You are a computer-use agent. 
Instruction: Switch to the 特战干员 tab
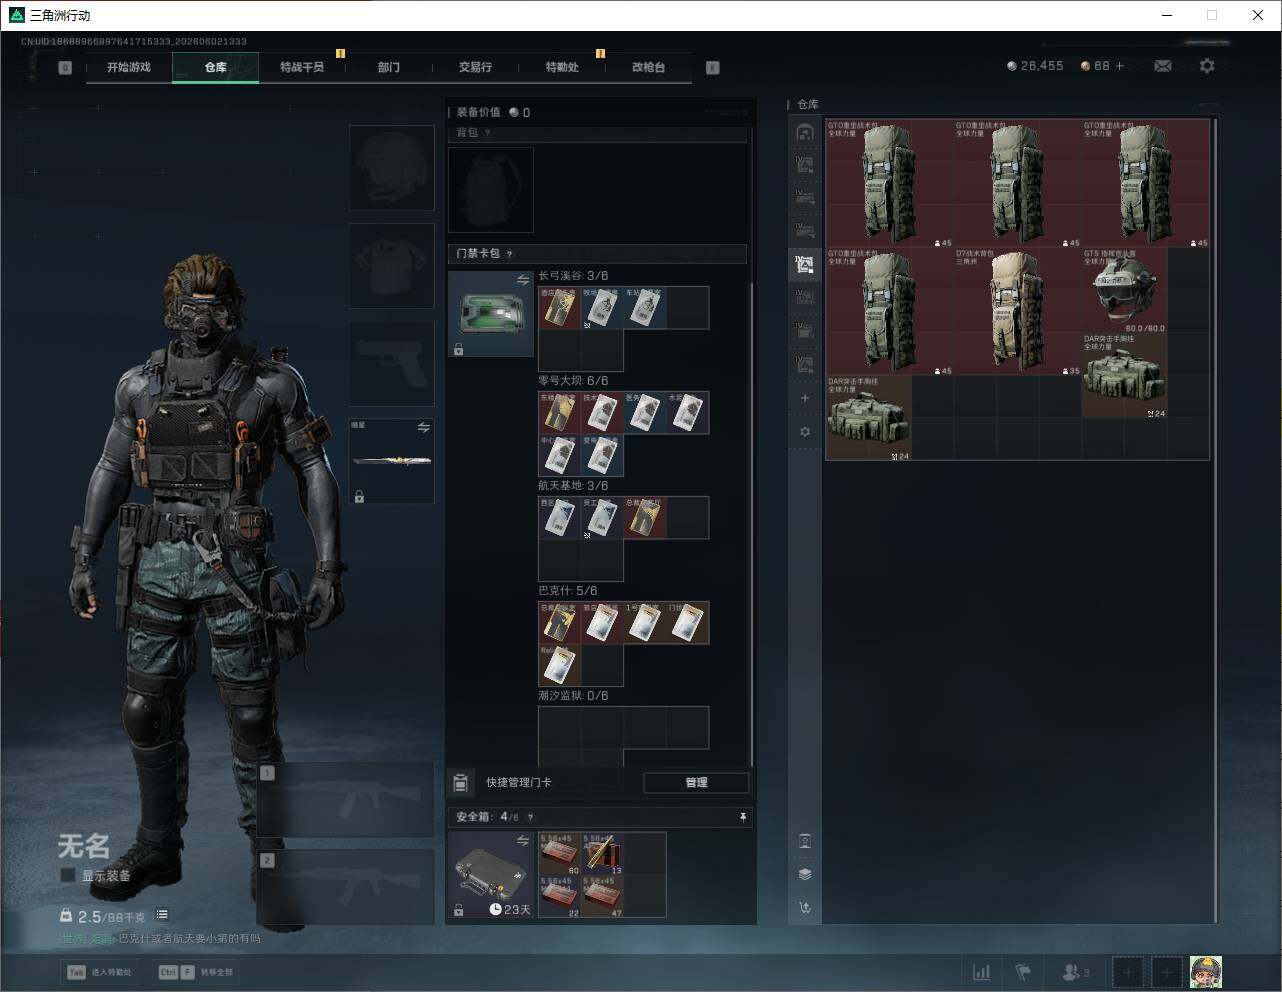pyautogui.click(x=302, y=67)
